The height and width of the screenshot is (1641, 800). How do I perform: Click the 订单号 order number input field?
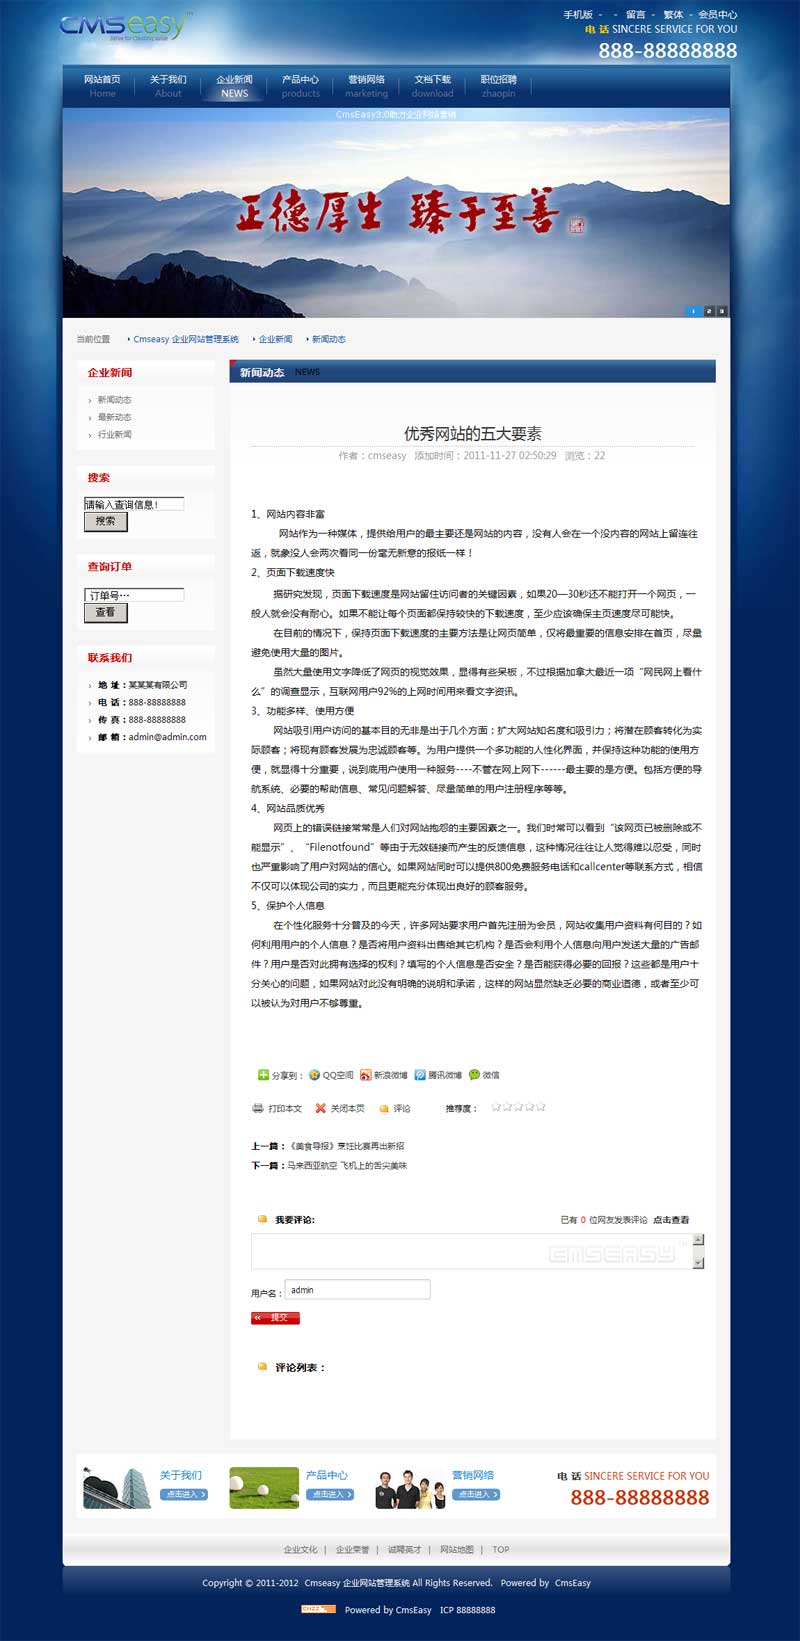(134, 595)
